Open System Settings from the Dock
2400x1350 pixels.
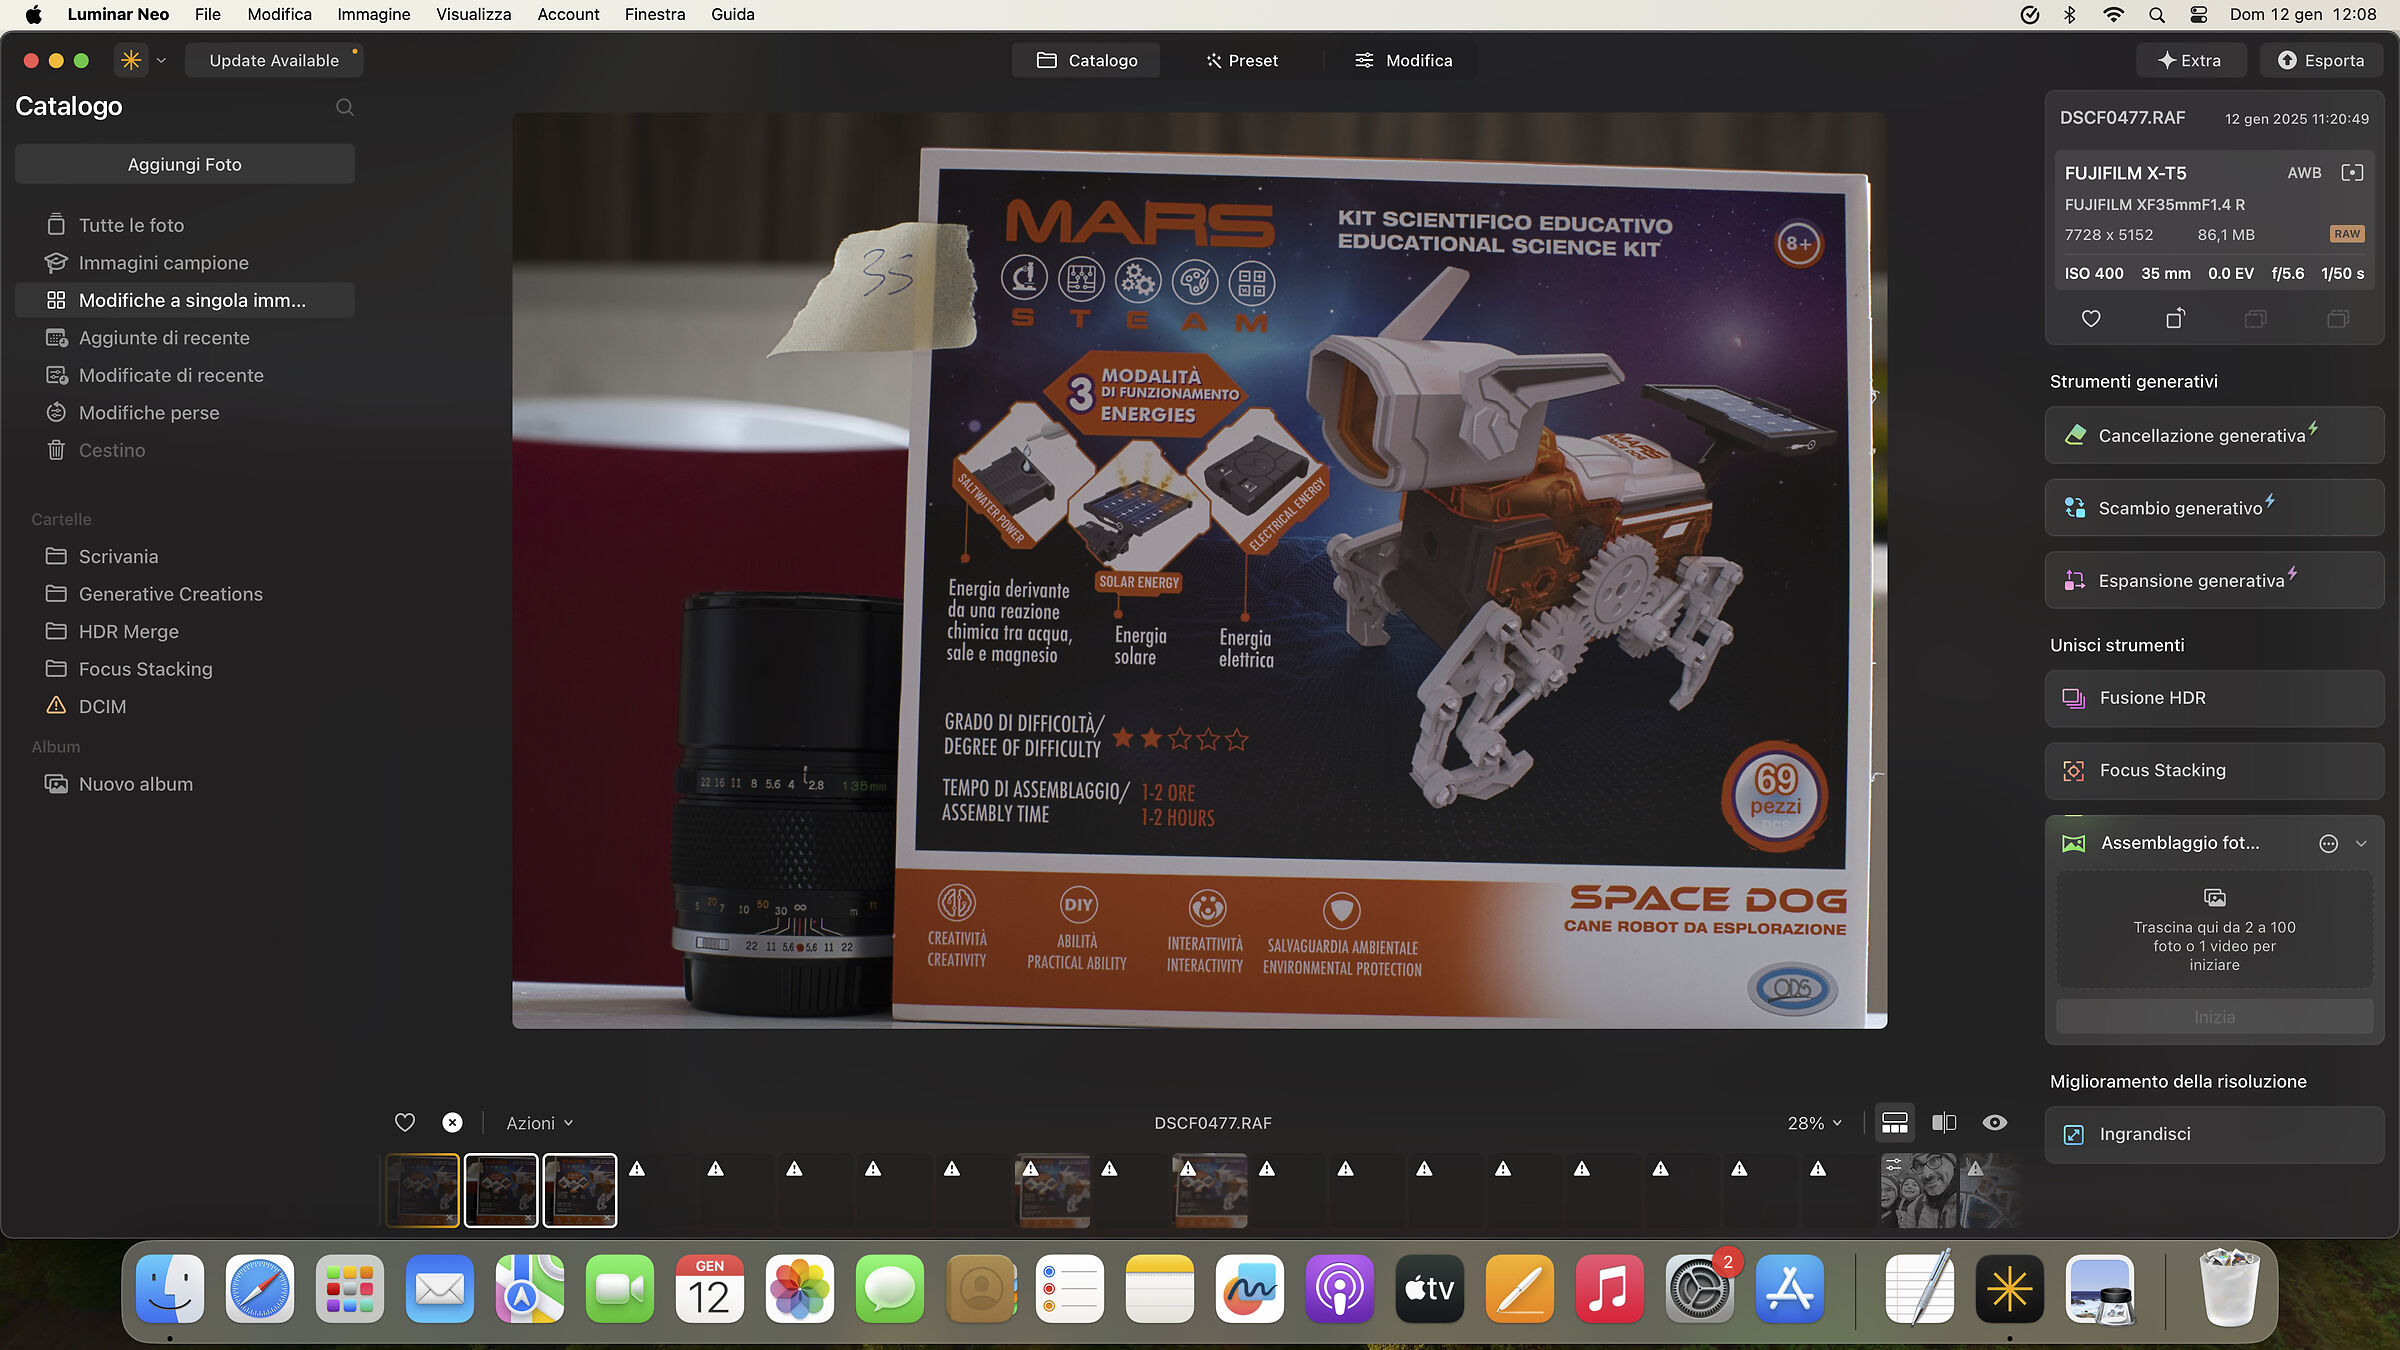(1699, 1289)
